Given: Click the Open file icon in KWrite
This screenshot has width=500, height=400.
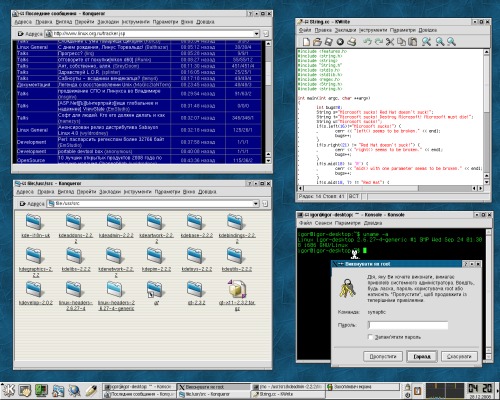Looking at the screenshot, I should pos(317,42).
